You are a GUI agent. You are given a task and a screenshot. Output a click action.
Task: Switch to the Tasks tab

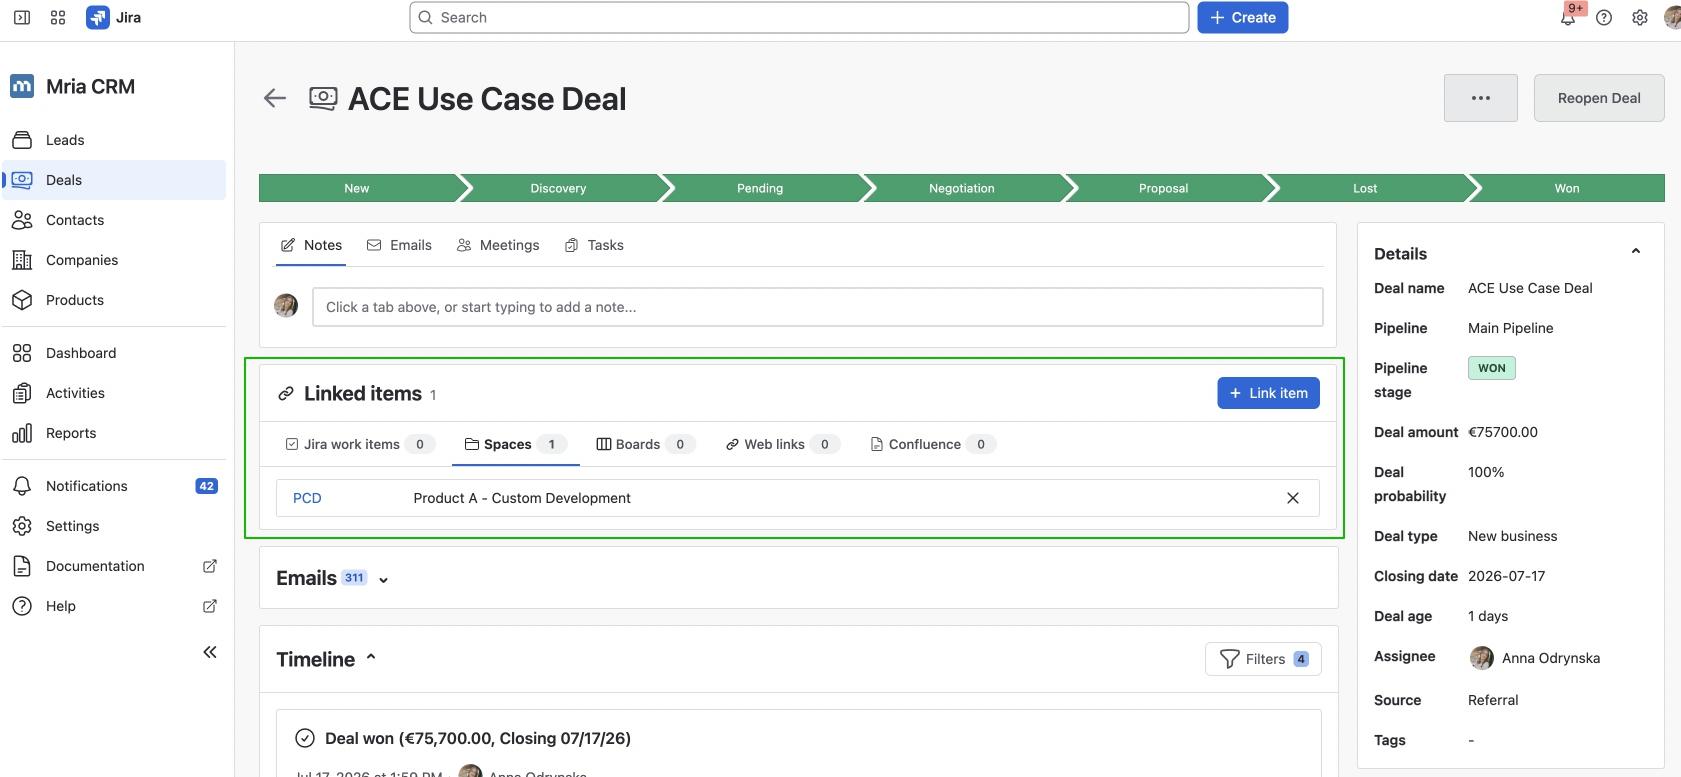pyautogui.click(x=594, y=245)
